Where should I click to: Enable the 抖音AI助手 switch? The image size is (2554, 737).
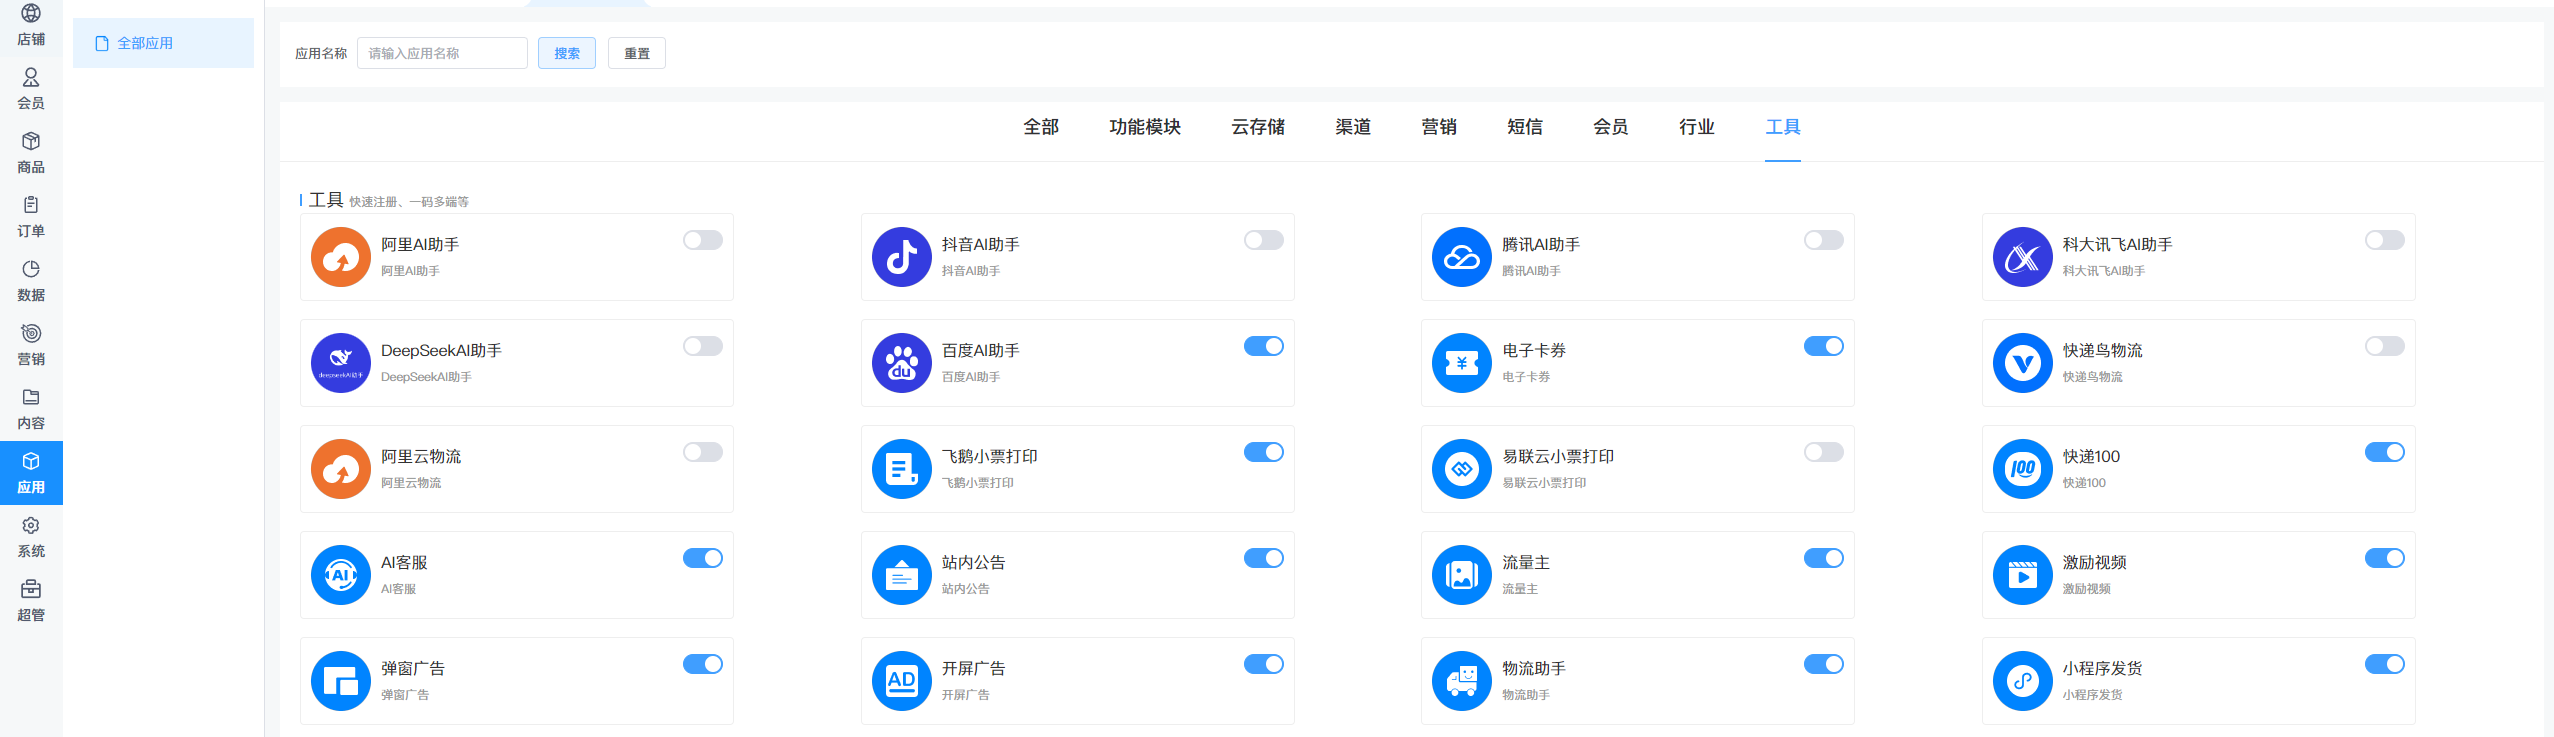pyautogui.click(x=1264, y=240)
